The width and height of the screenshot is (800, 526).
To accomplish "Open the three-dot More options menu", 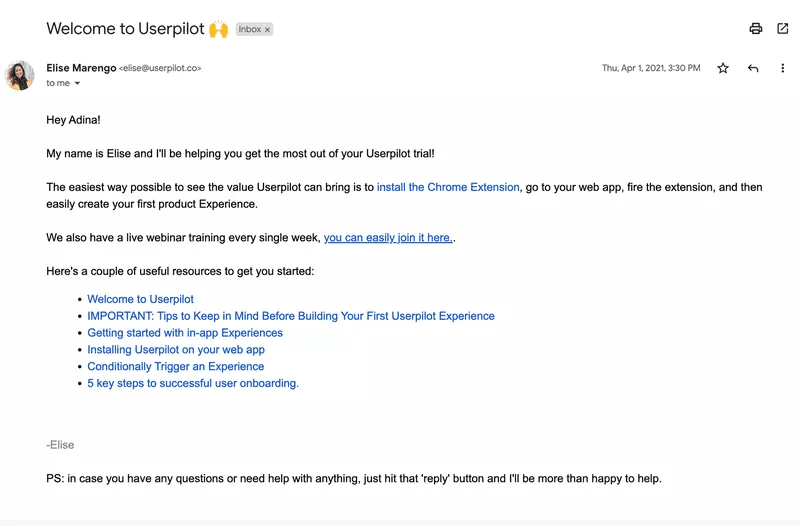I will coord(782,68).
